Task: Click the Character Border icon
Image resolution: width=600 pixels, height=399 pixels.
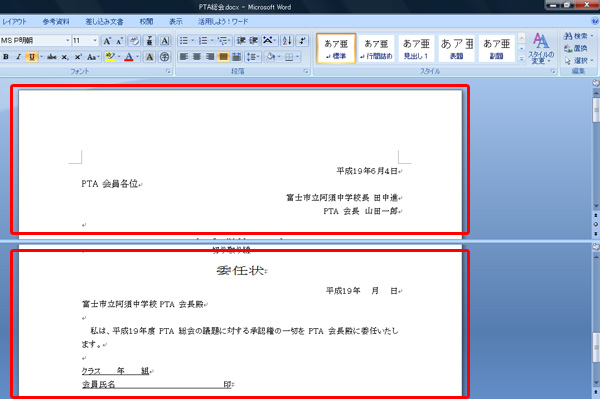Action: (x=165, y=41)
